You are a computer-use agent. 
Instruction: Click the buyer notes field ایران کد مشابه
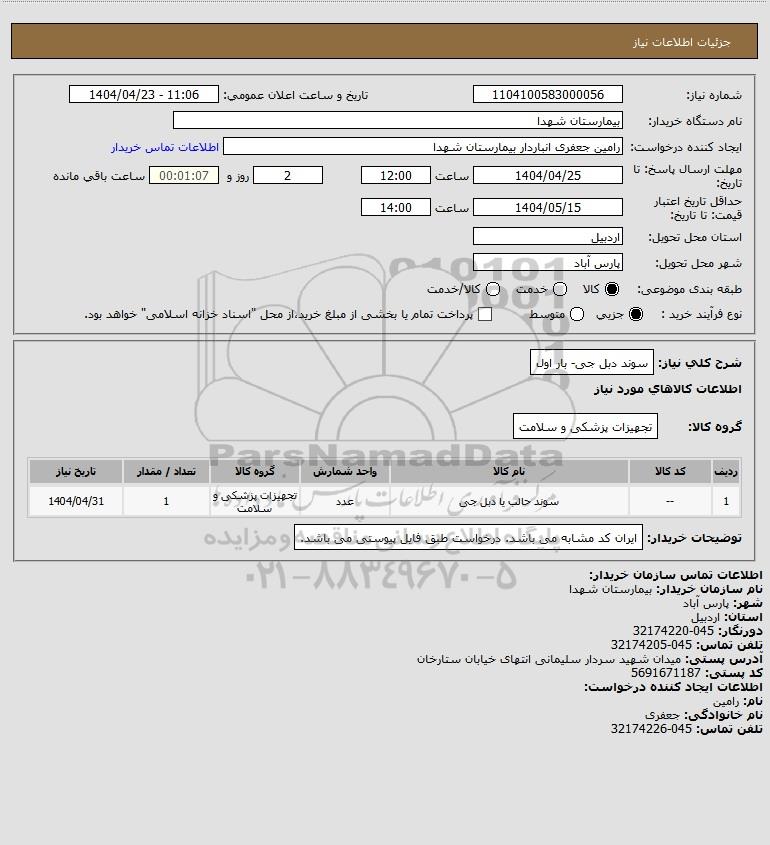point(468,538)
